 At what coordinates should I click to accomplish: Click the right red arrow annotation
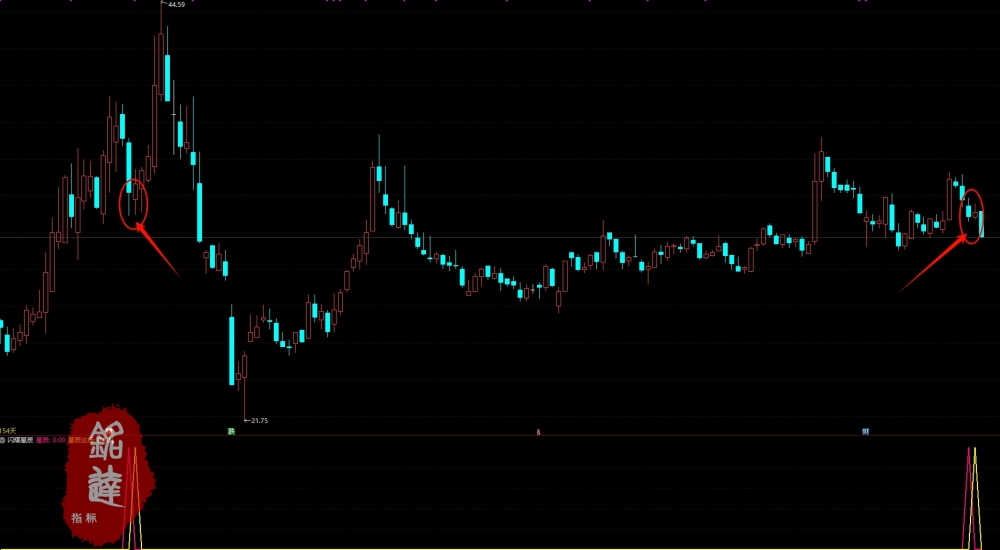pos(934,262)
